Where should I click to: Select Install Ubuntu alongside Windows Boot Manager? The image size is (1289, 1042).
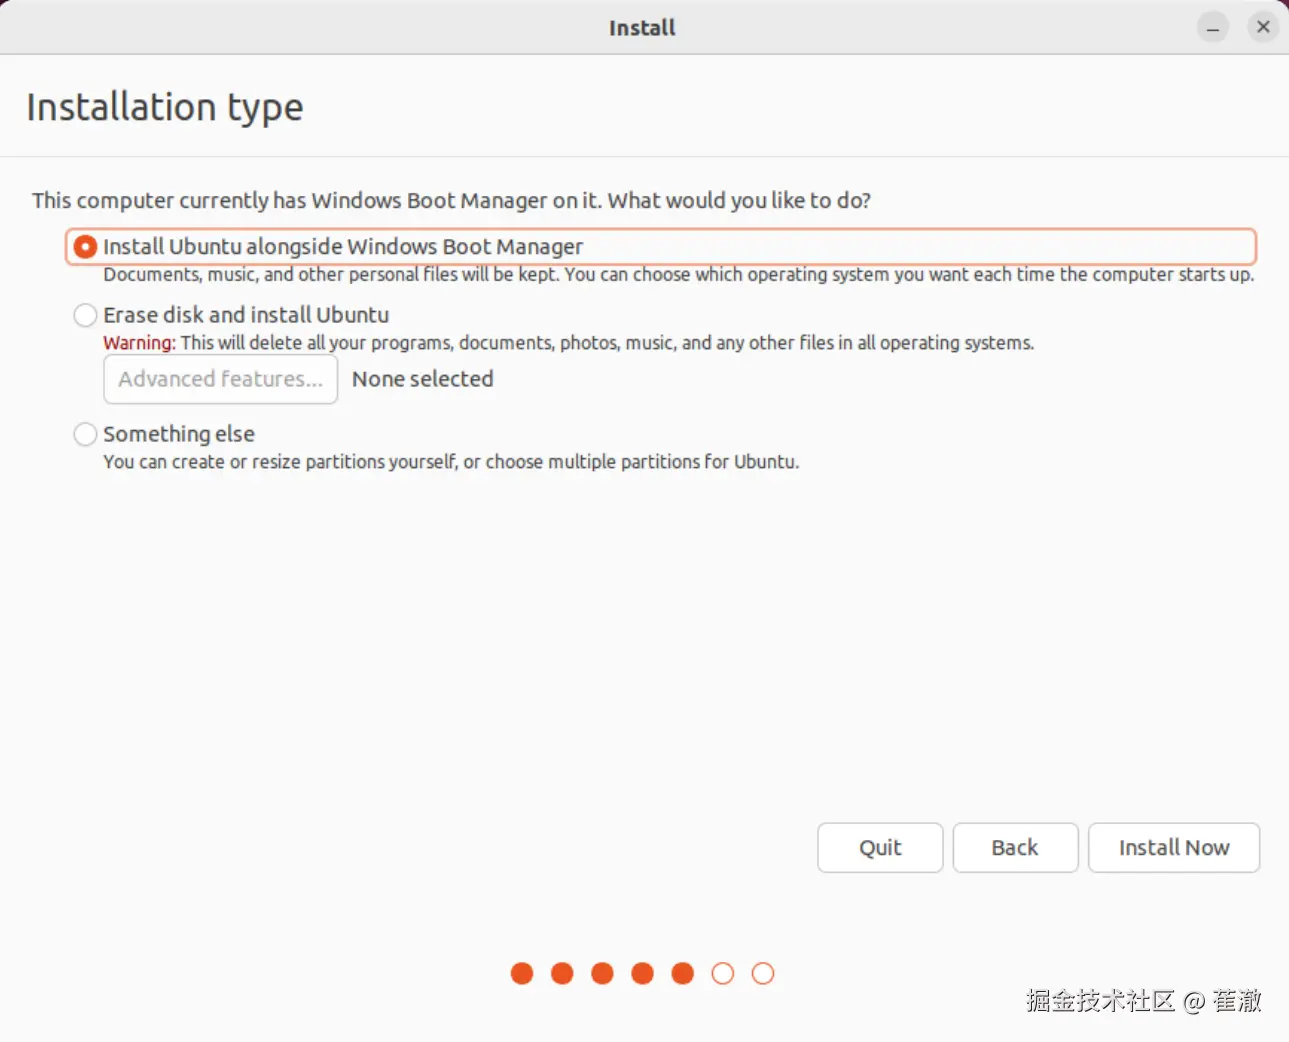coord(85,247)
